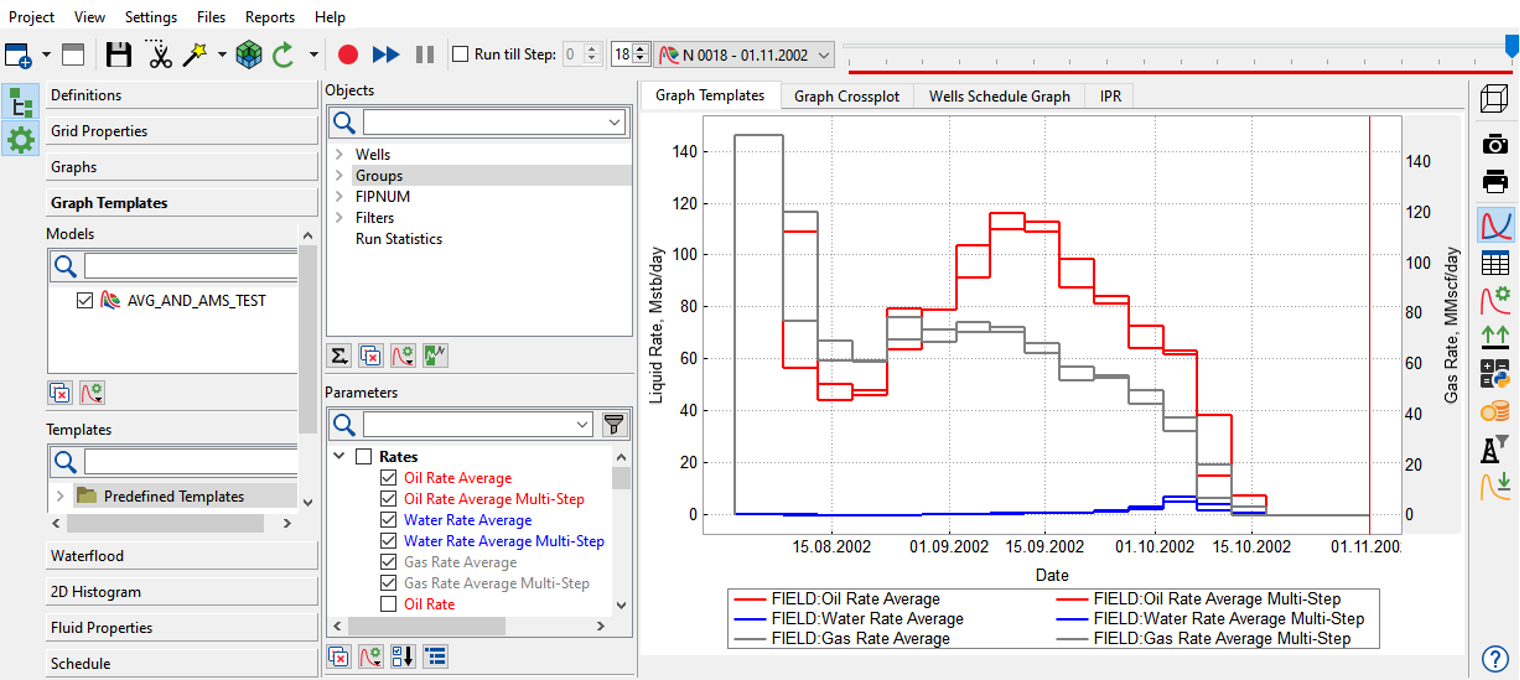1520x680 pixels.
Task: Open the camera screenshot tool
Action: coord(1495,144)
